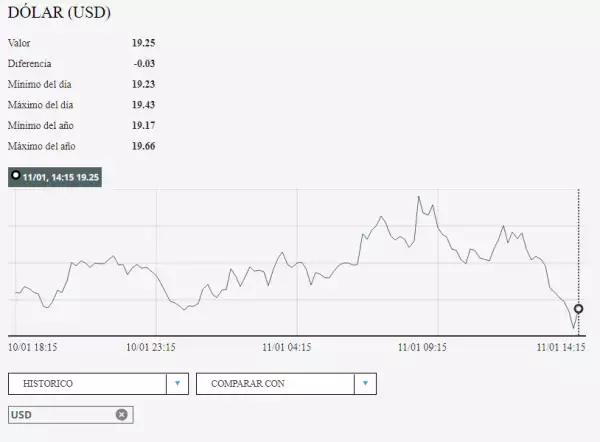Image resolution: width=600 pixels, height=442 pixels.
Task: Remove the USD tag with the x icon
Action: 122,414
